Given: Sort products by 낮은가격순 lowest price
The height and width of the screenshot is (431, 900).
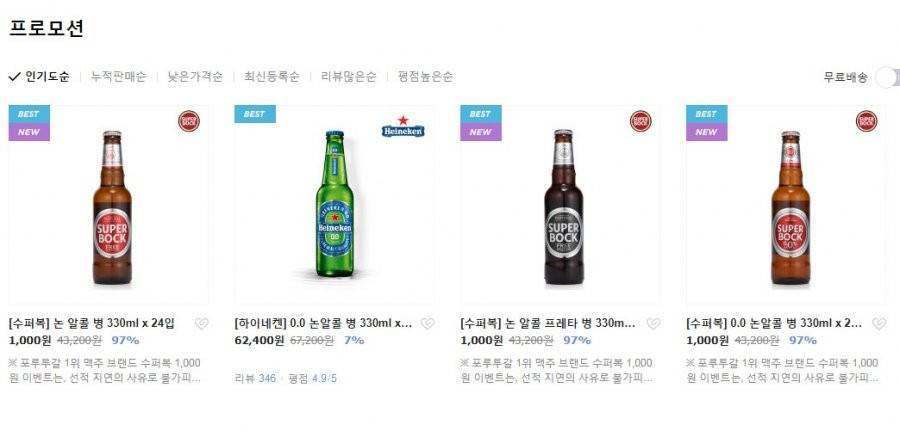Looking at the screenshot, I should 195,76.
